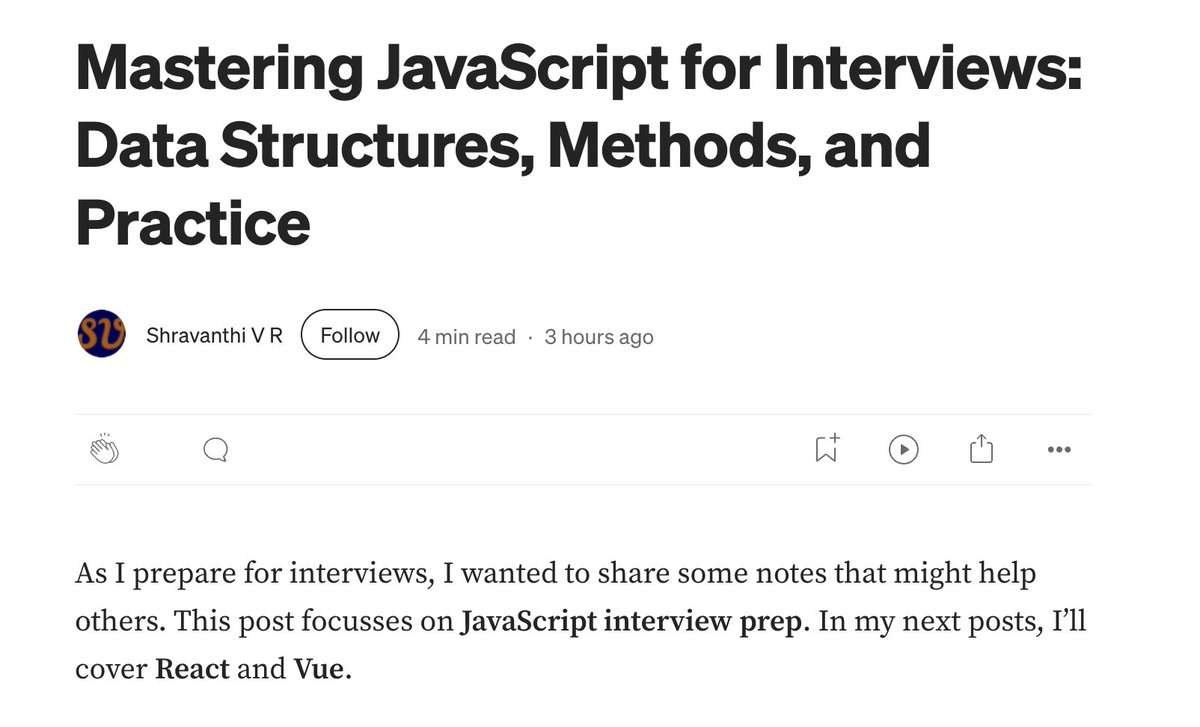Open the responses comment bubble
The image size is (1200, 727).
click(215, 450)
